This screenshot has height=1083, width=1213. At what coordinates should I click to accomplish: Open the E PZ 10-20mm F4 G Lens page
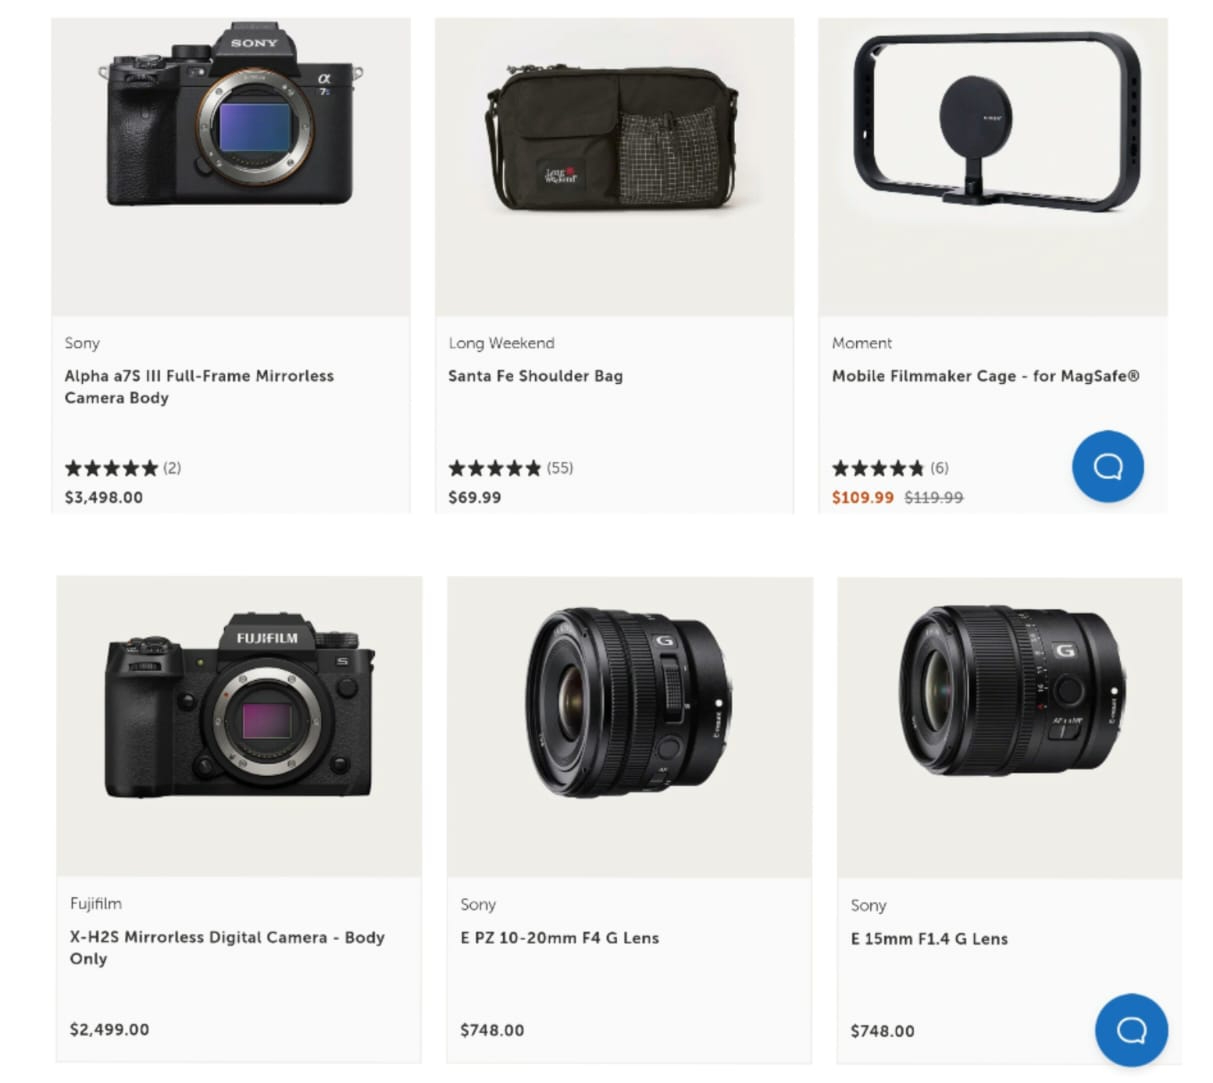pyautogui.click(x=559, y=938)
